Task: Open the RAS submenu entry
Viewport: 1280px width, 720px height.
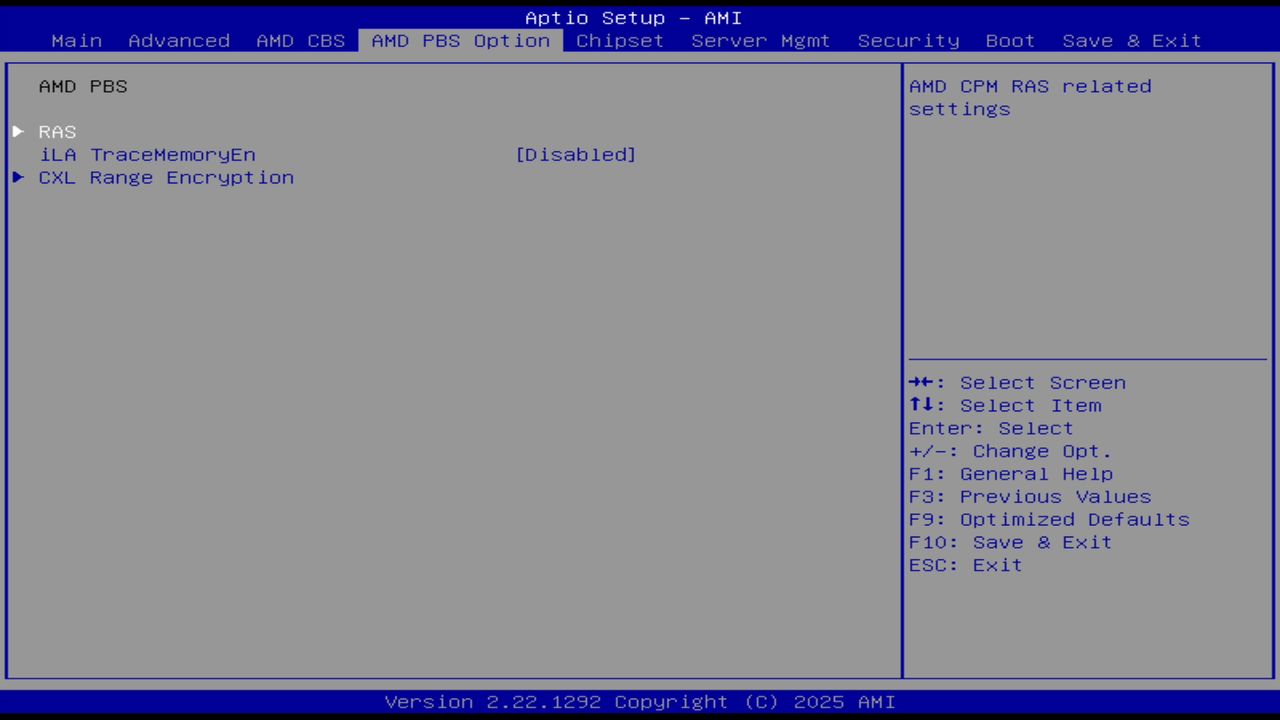Action: click(57, 132)
